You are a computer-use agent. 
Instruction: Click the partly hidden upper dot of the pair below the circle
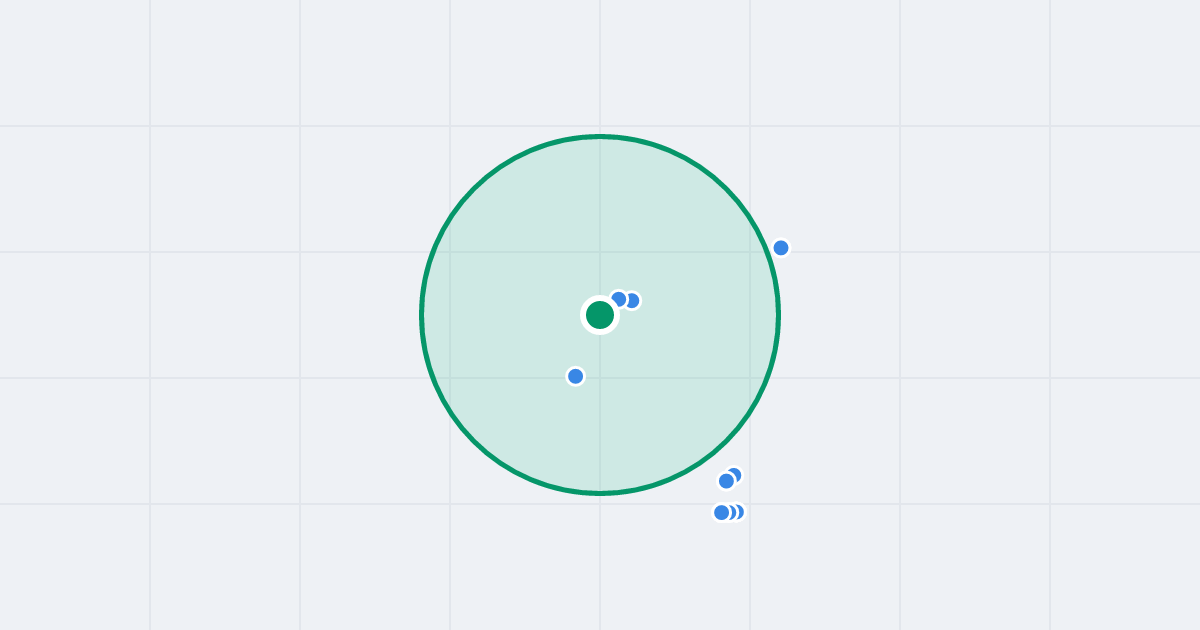(736, 474)
